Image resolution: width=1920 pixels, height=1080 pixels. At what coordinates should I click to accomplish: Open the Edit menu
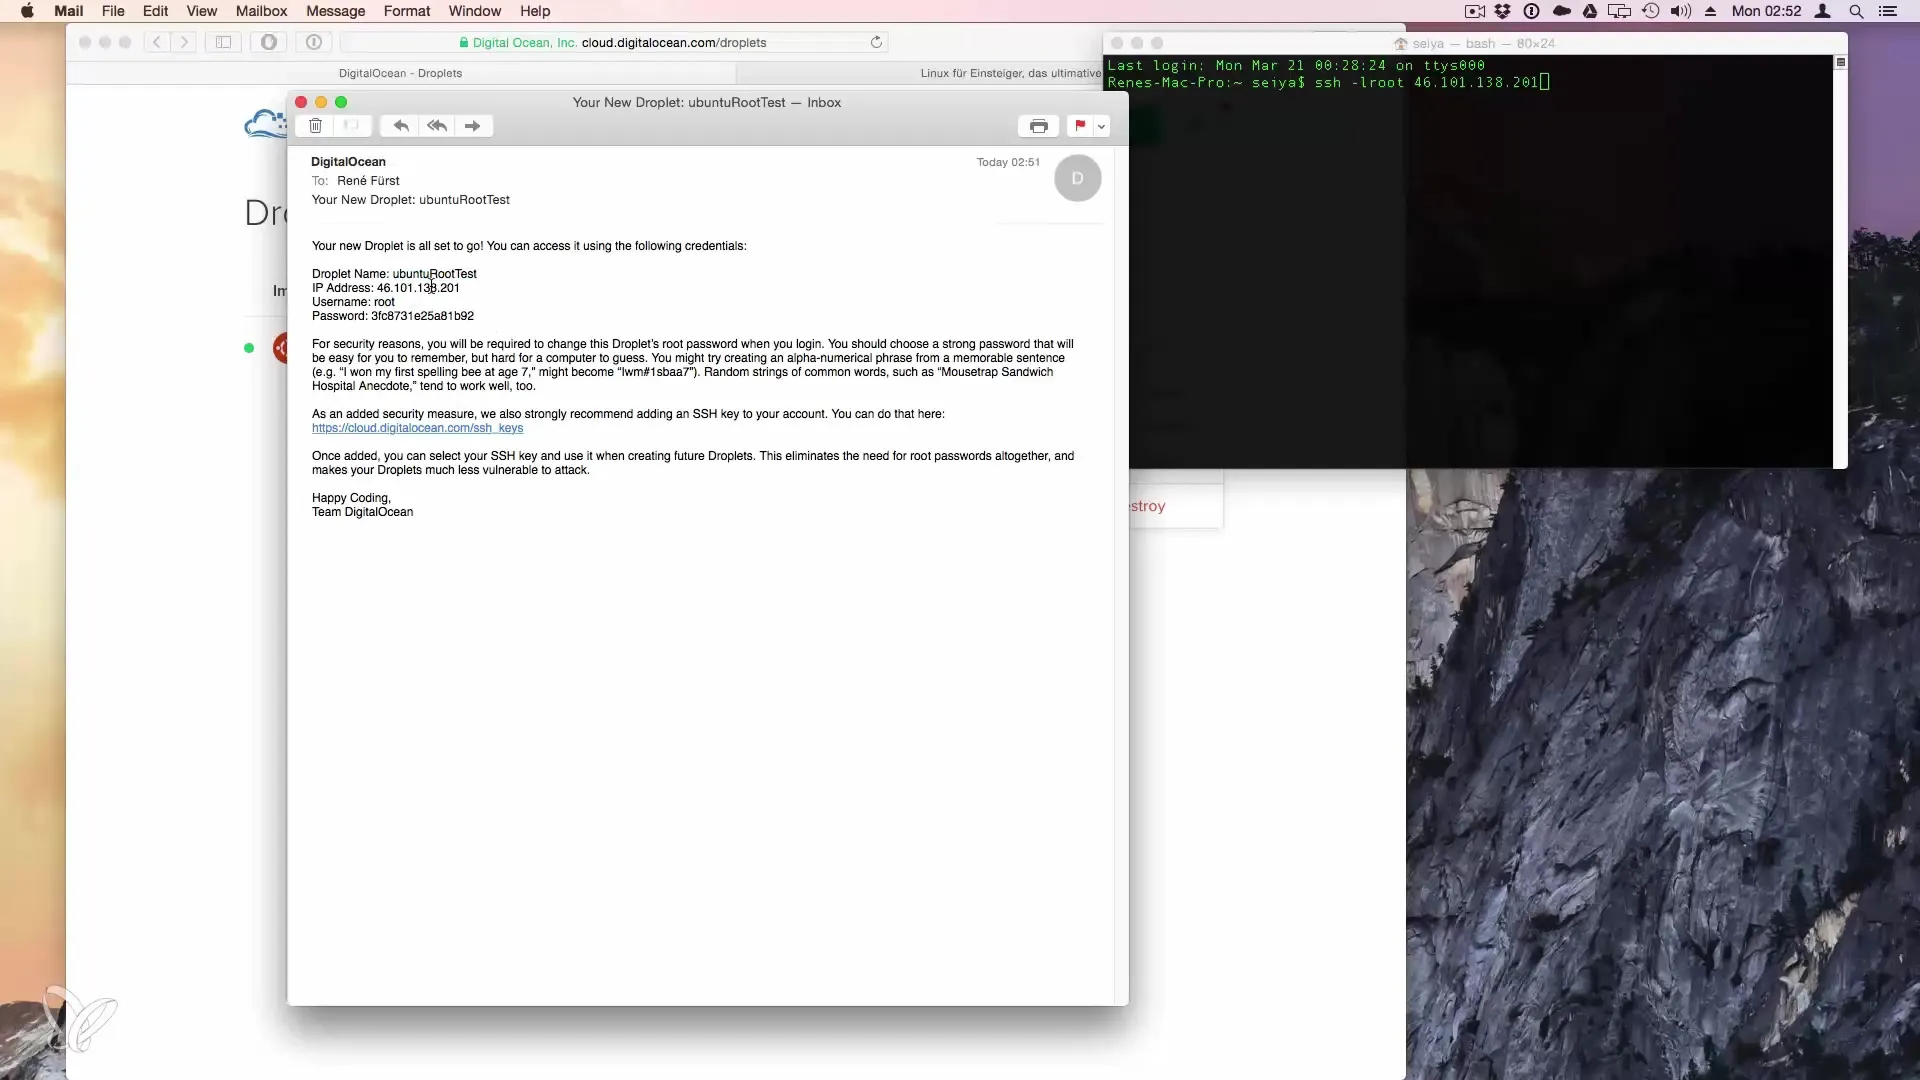click(155, 11)
